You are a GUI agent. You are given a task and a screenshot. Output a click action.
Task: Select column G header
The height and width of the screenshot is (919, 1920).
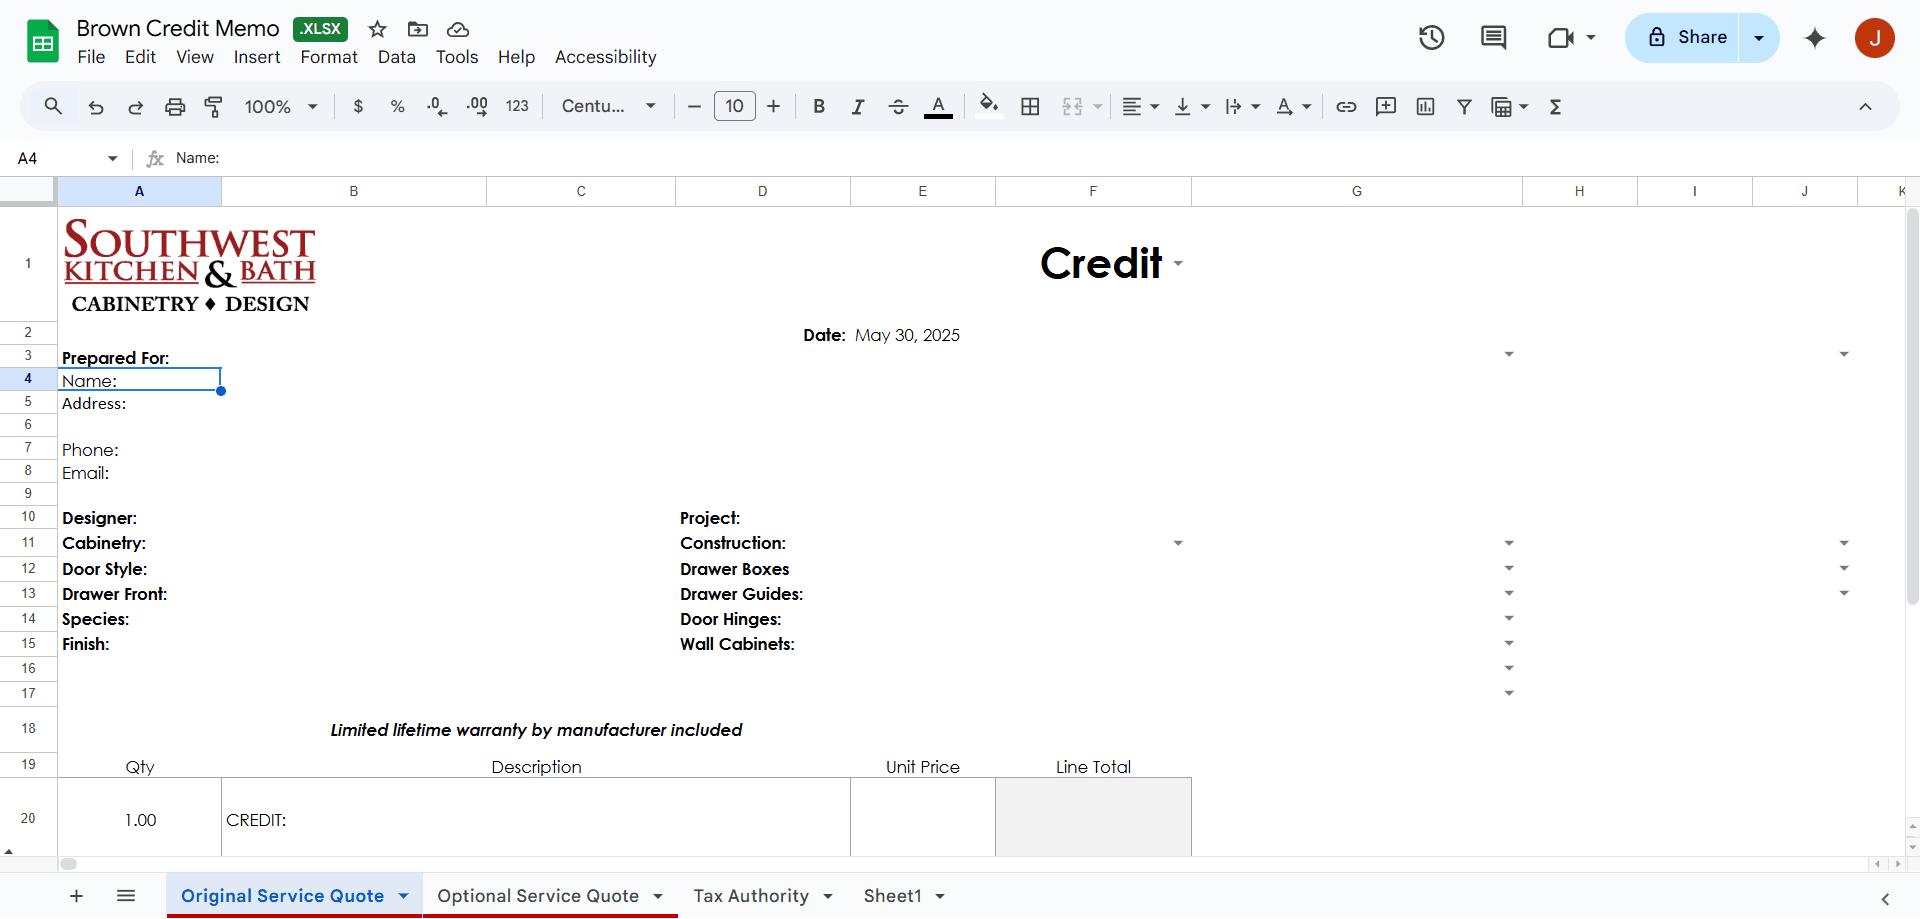tap(1356, 191)
